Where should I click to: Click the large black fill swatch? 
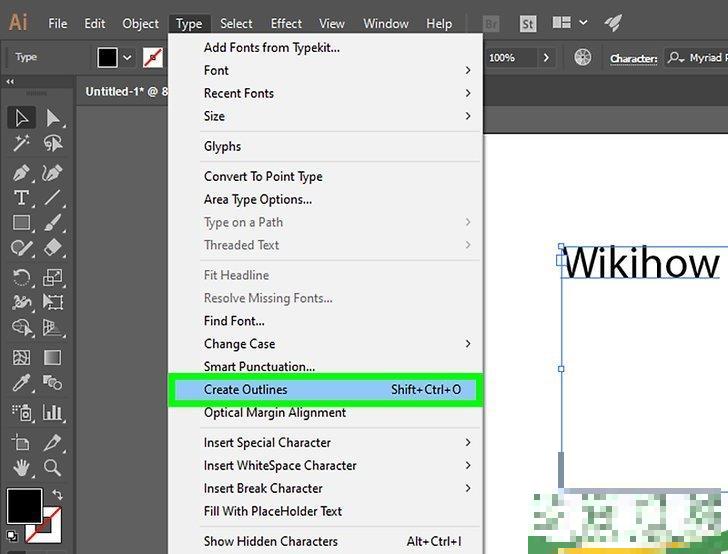(25, 506)
